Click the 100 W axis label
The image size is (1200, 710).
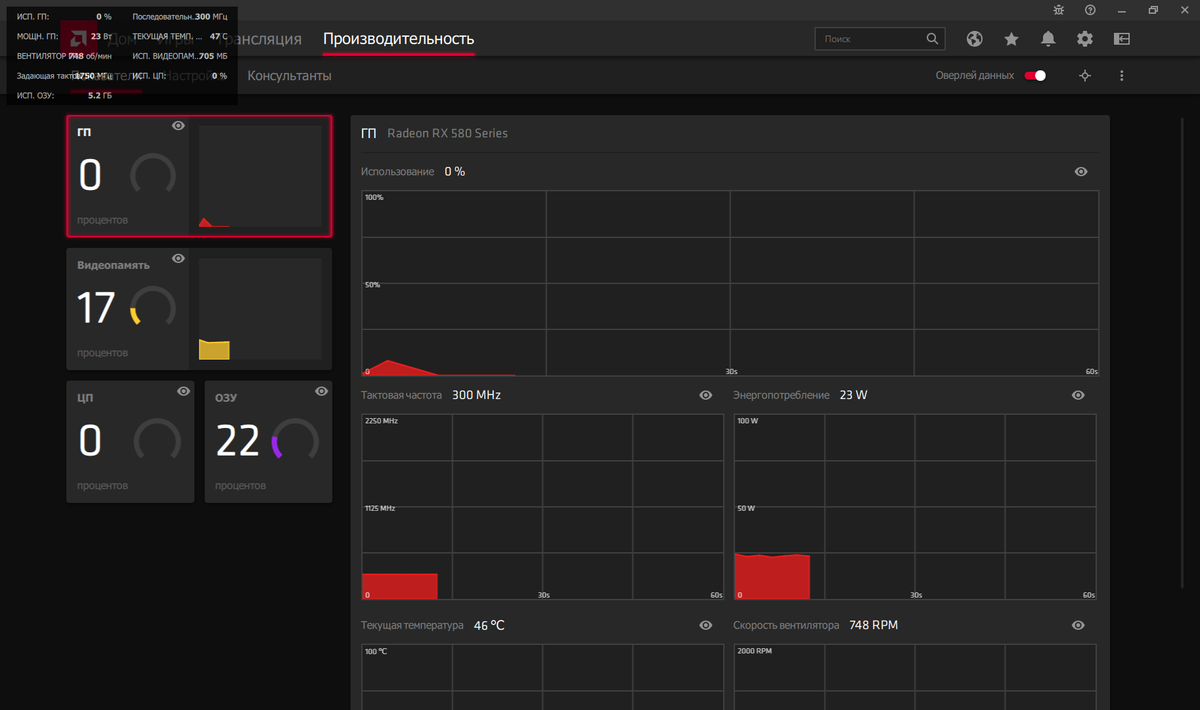[747, 421]
